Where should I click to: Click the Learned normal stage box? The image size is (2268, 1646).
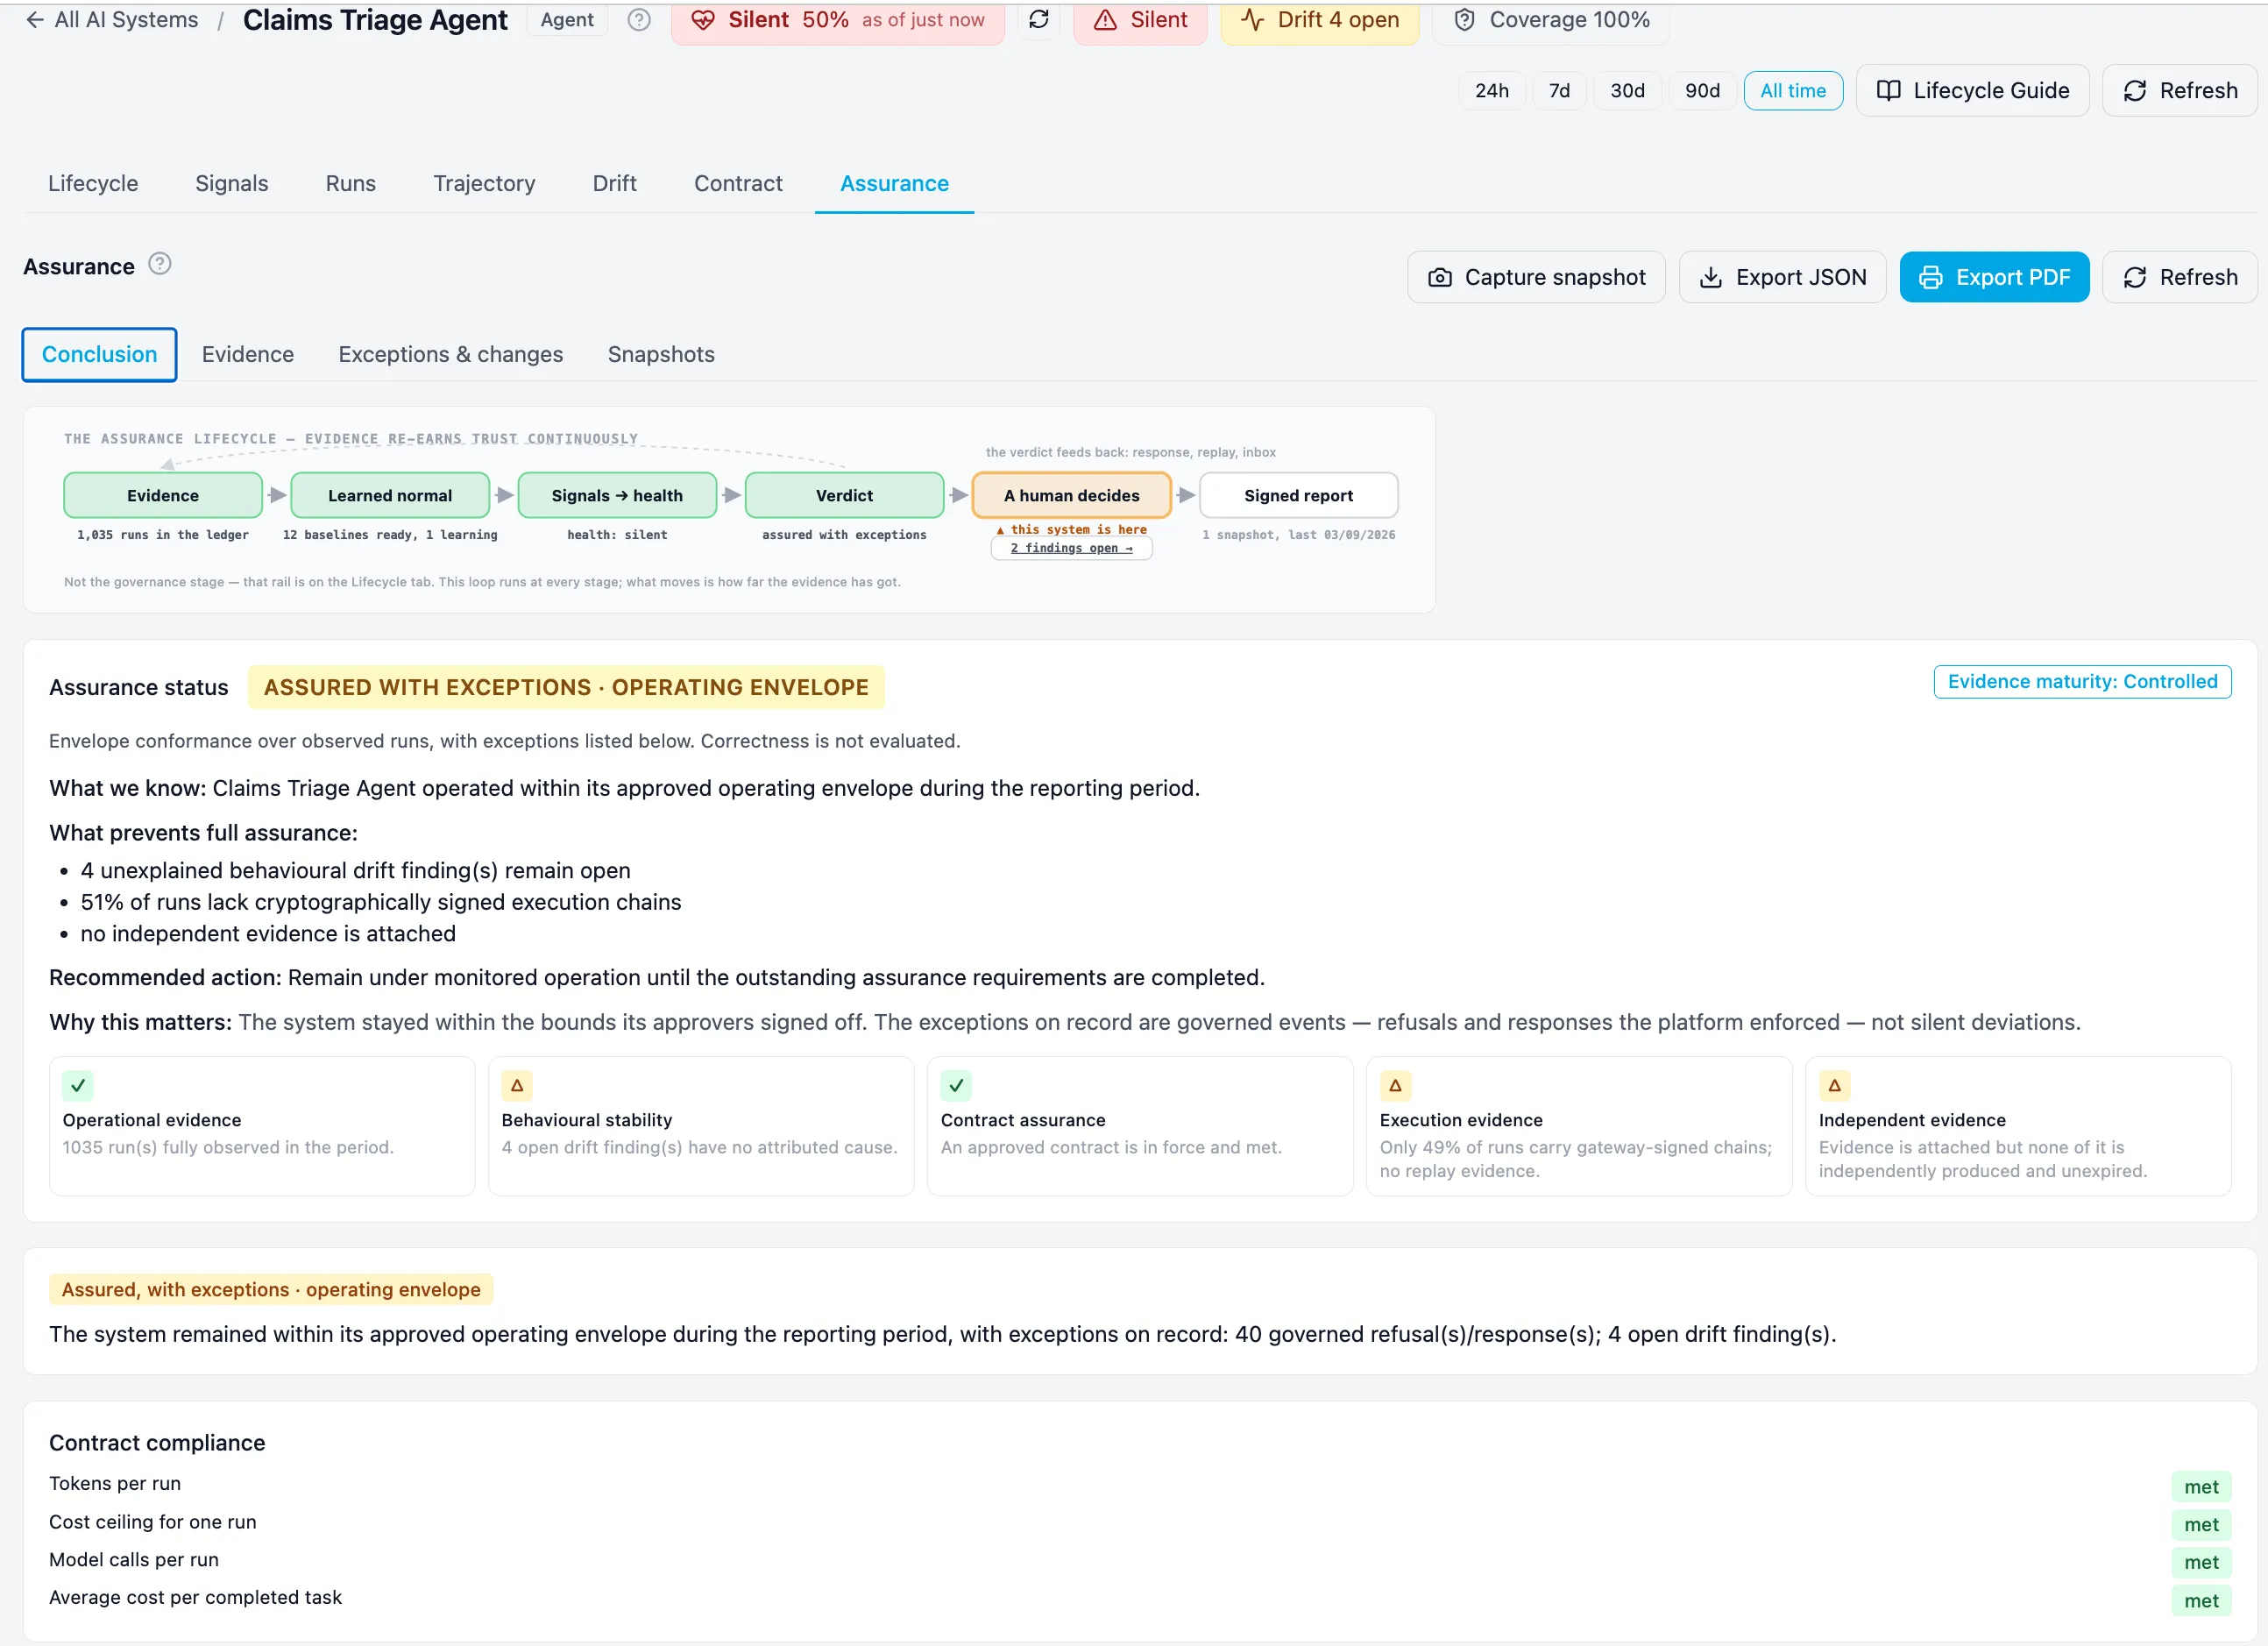pyautogui.click(x=390, y=496)
